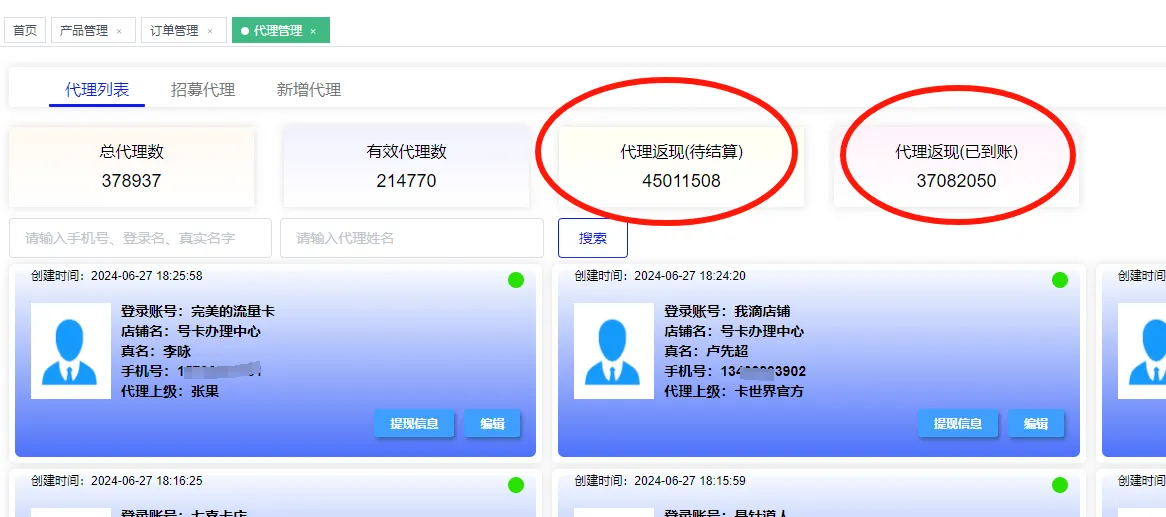Click avatar icon of 我滴店铺 agent
1166x517 pixels.
pyautogui.click(x=613, y=351)
